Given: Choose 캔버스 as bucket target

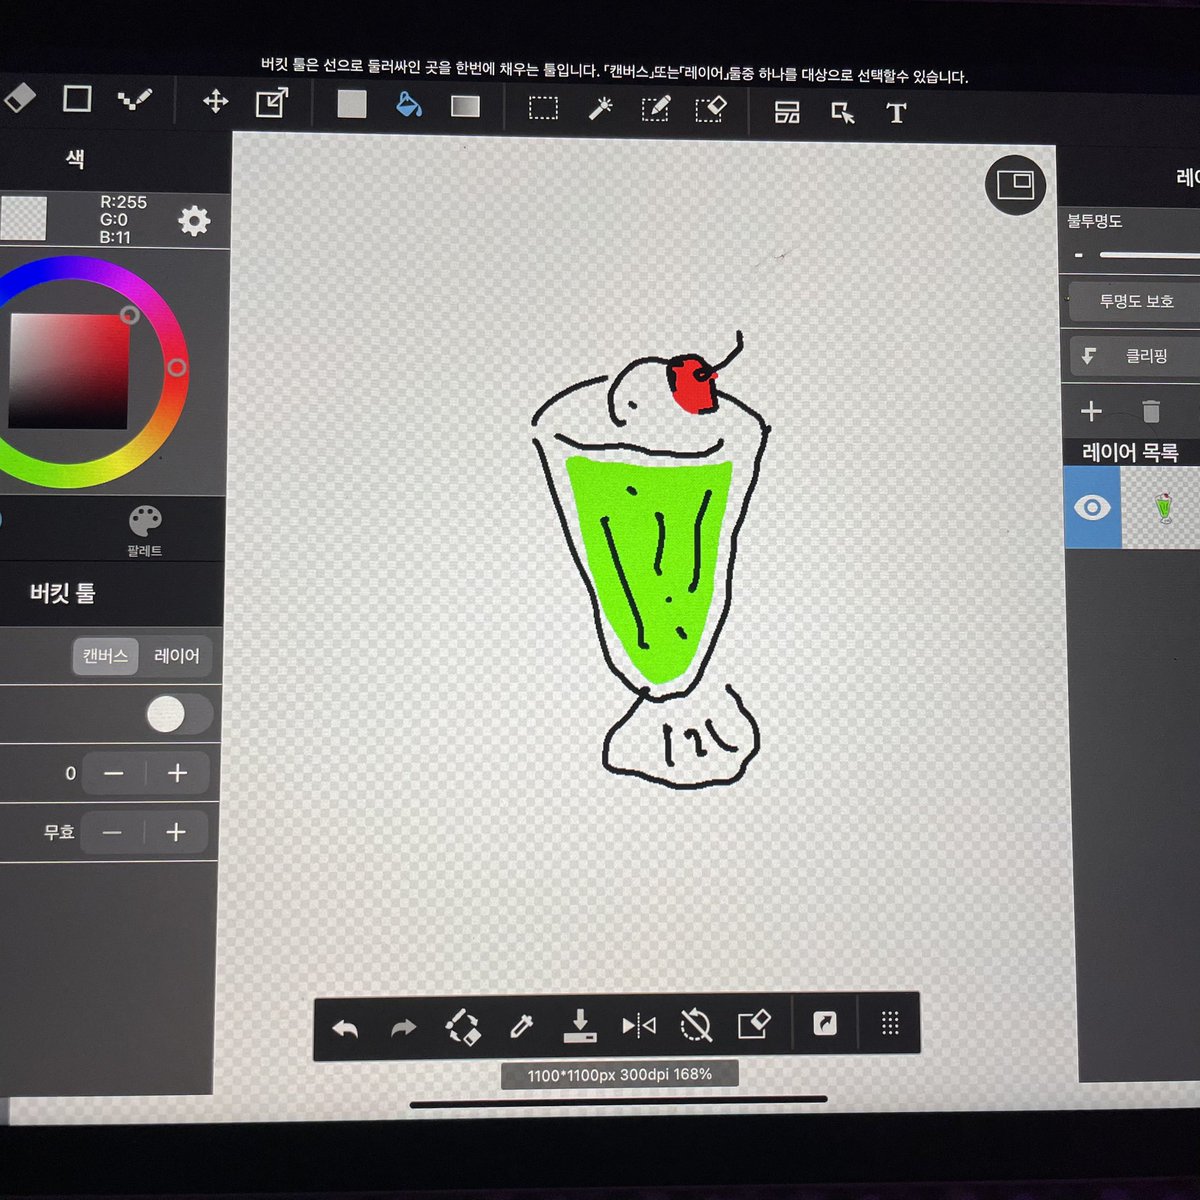Looking at the screenshot, I should pos(105,656).
